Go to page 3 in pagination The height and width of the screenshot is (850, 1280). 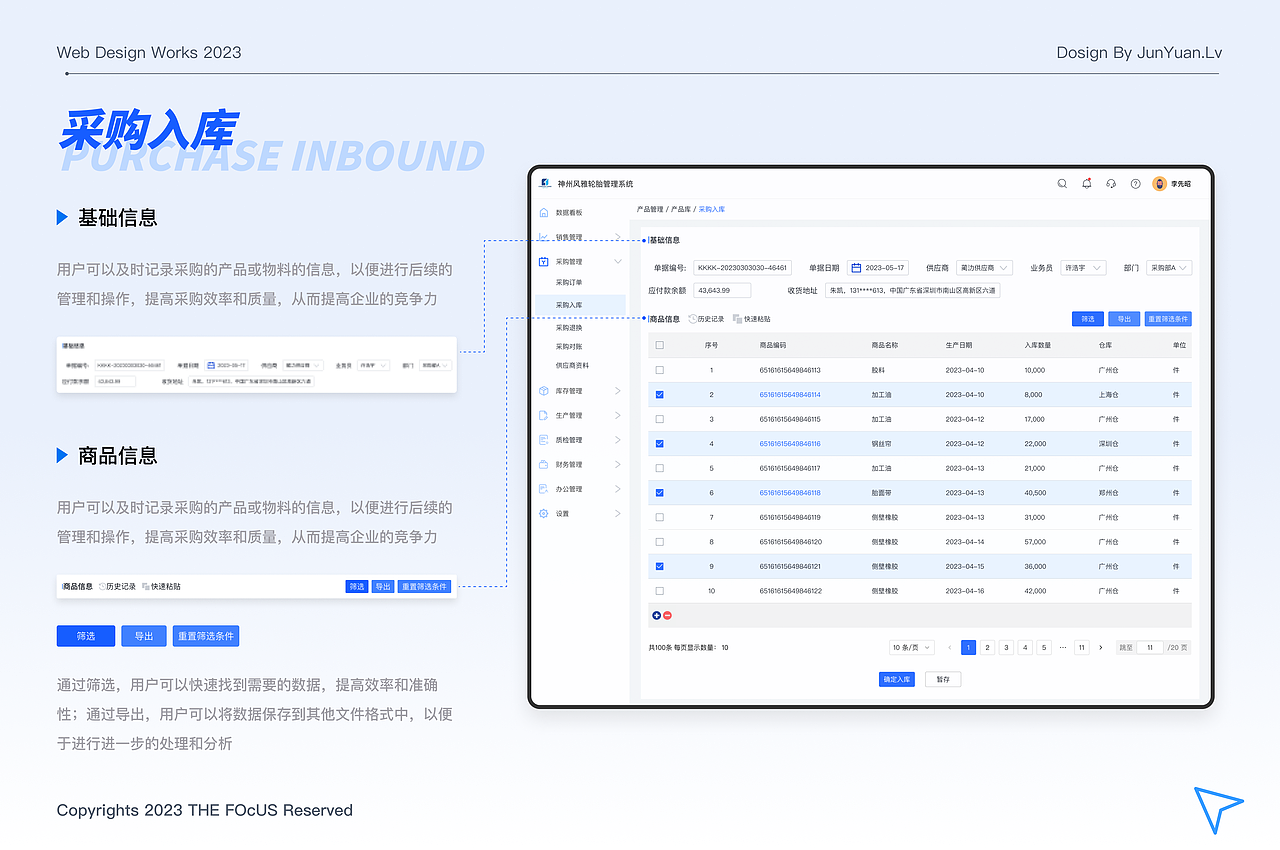click(x=1006, y=648)
